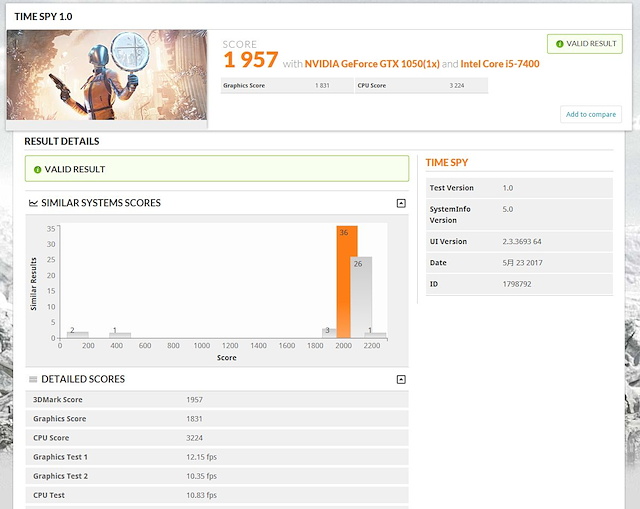Click the SystemInfo Version 5.0 row

(x=519, y=215)
